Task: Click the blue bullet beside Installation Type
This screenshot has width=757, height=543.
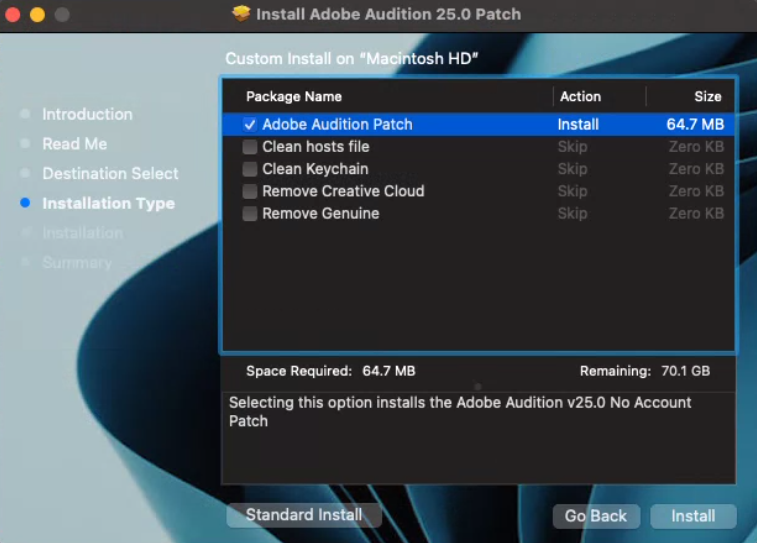Action: 25,203
